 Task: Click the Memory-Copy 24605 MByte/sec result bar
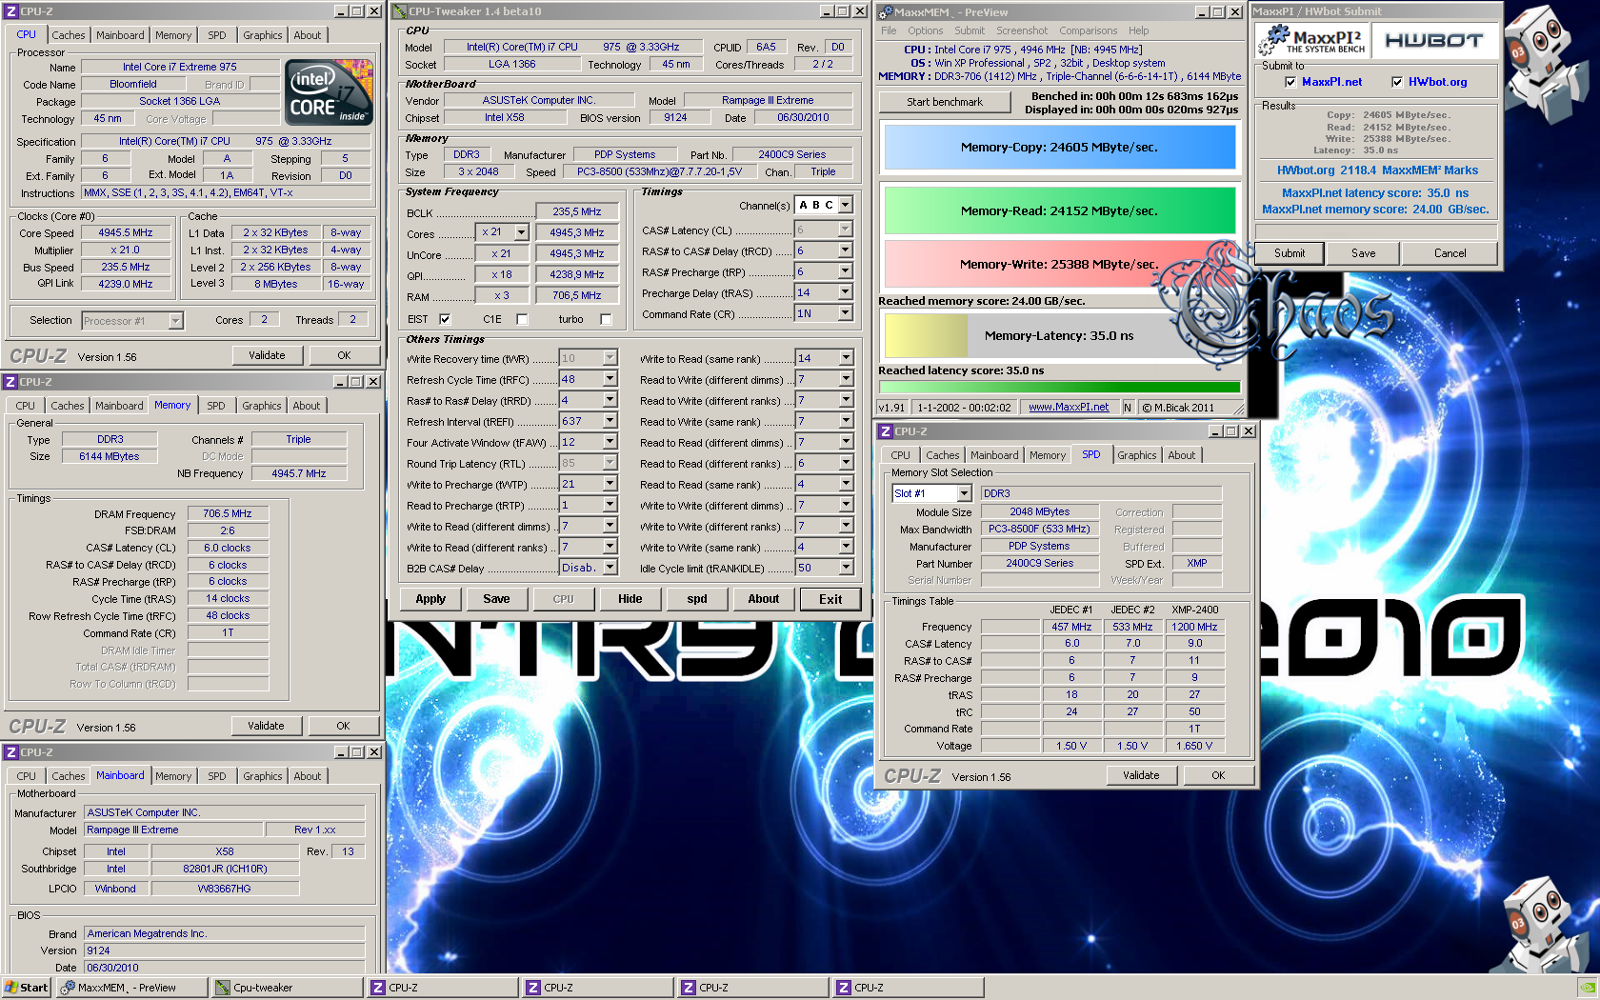[x=1059, y=147]
